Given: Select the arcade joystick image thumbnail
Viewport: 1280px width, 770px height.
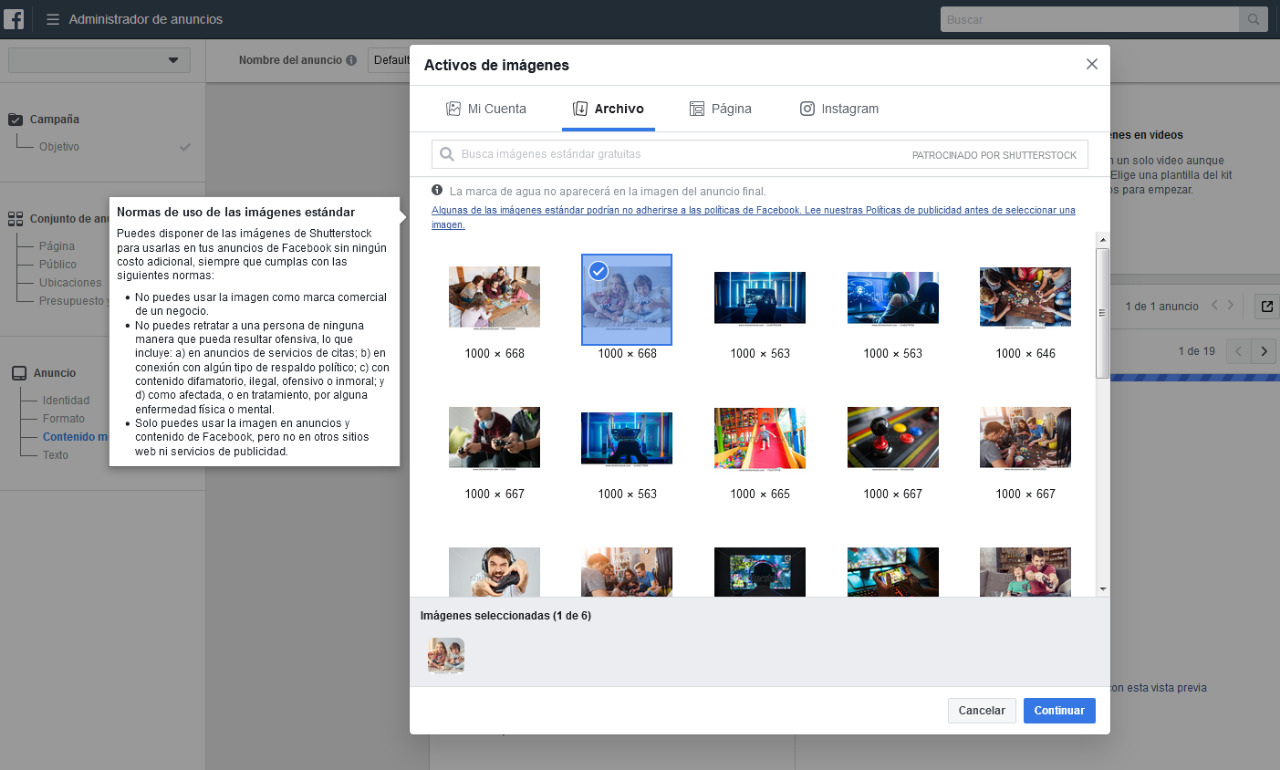Looking at the screenshot, I should coord(892,437).
